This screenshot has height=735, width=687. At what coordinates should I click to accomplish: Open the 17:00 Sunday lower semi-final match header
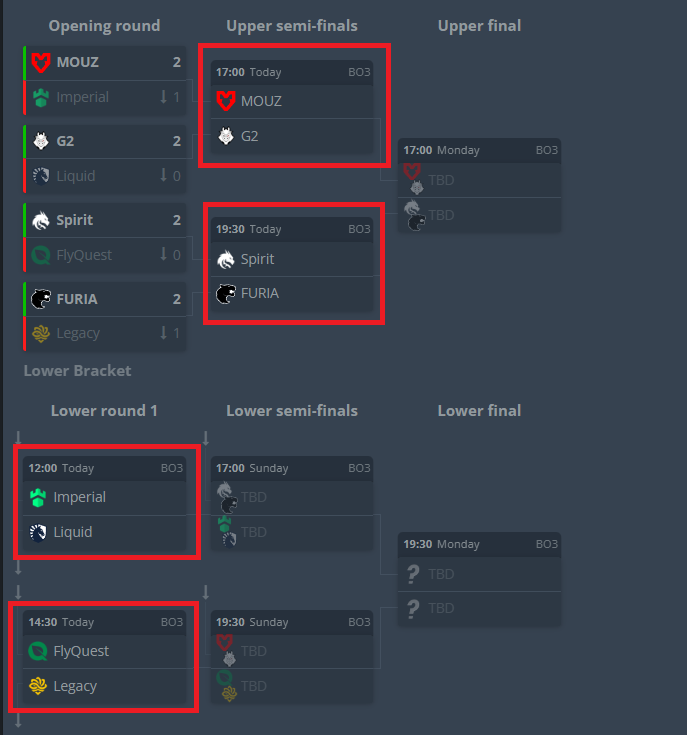click(292, 468)
